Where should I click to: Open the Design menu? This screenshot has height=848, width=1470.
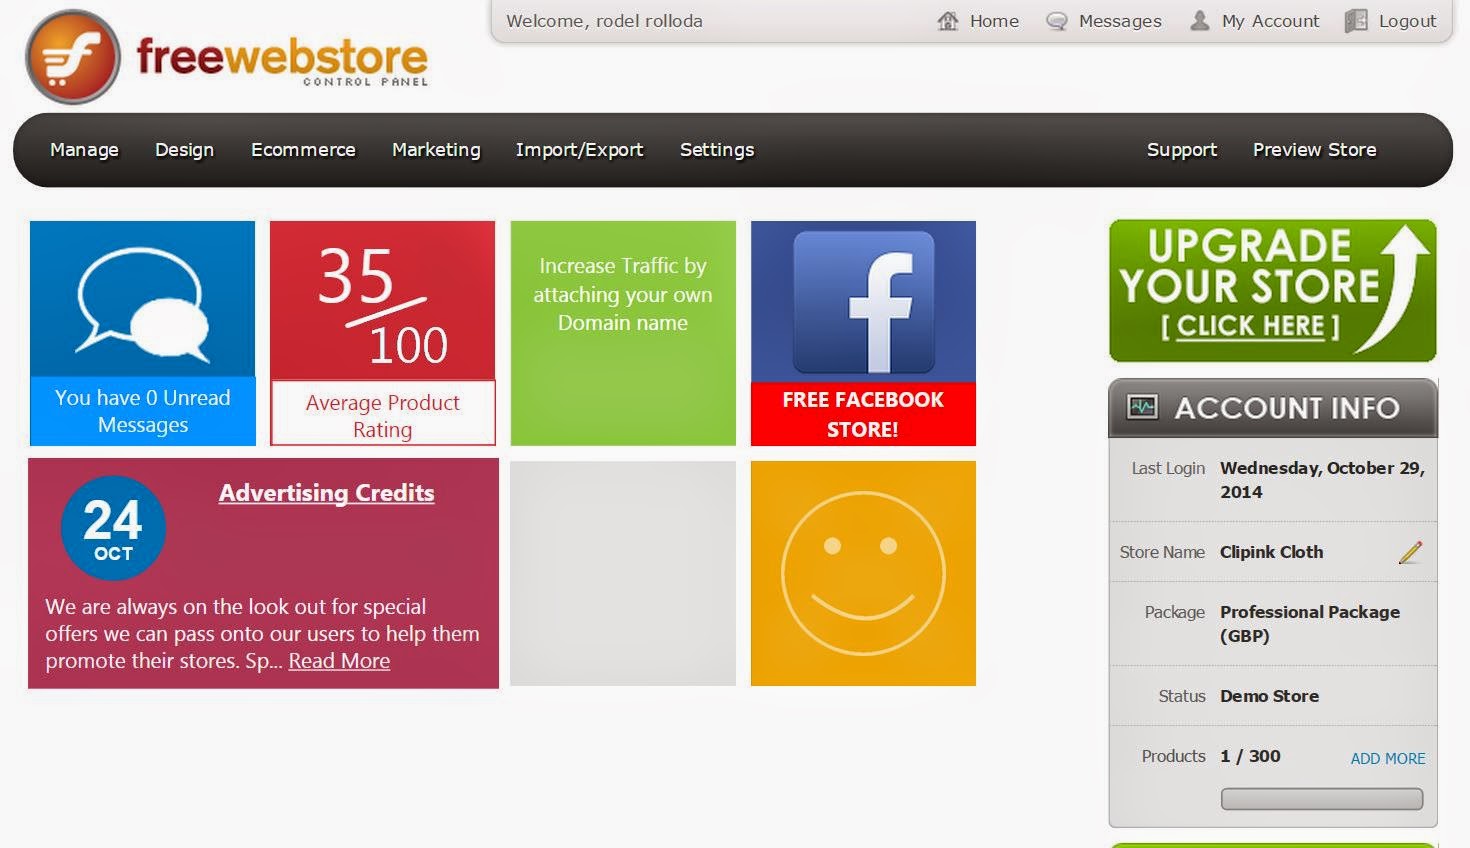(x=184, y=150)
